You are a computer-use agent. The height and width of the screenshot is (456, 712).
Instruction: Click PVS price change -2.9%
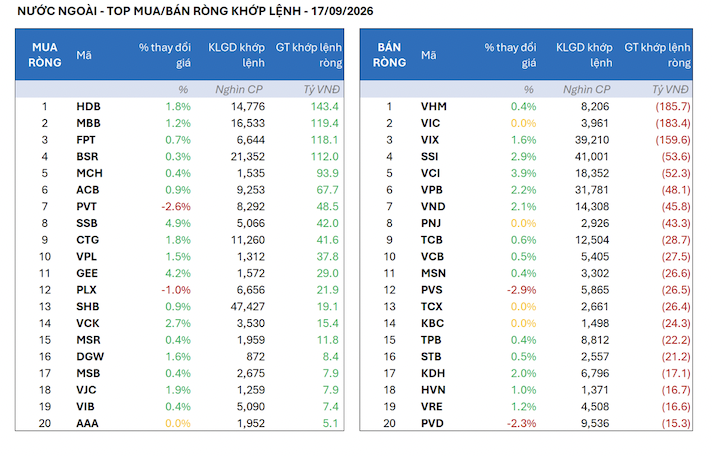point(521,290)
